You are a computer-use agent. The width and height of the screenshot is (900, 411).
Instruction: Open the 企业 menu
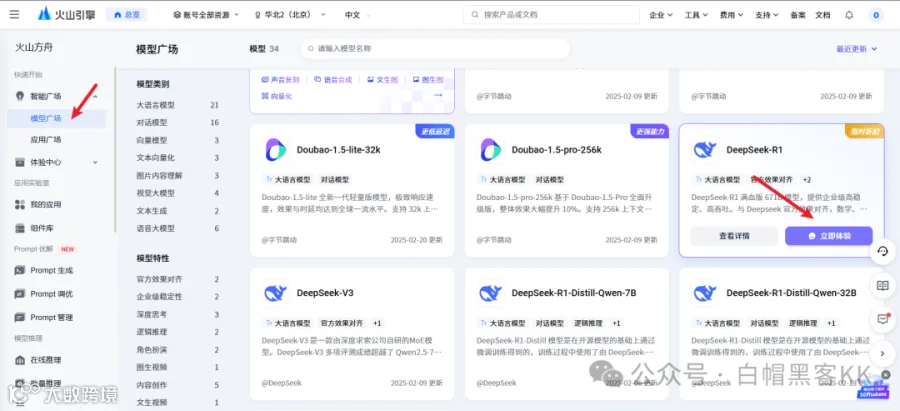[x=661, y=15]
